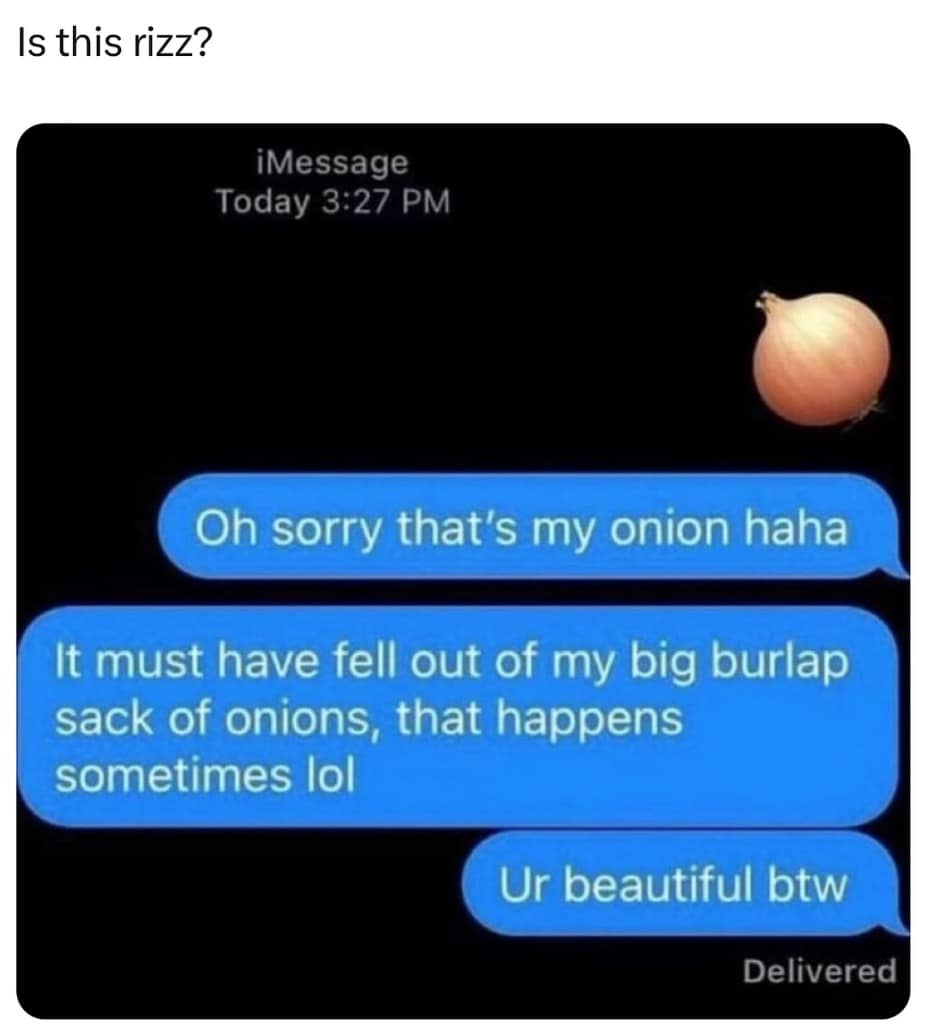Click the '3:27 PM' time text

pos(386,202)
